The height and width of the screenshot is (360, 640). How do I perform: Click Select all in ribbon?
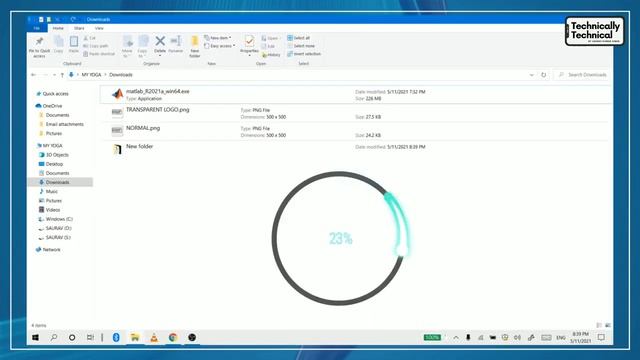[298, 38]
